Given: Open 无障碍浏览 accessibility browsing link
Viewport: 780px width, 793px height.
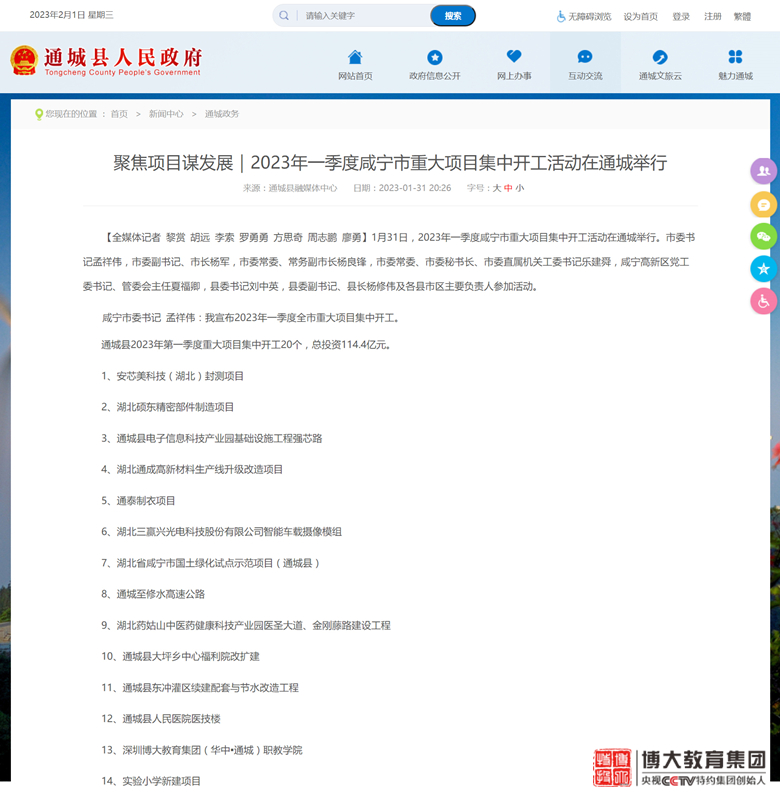Looking at the screenshot, I should (589, 17).
